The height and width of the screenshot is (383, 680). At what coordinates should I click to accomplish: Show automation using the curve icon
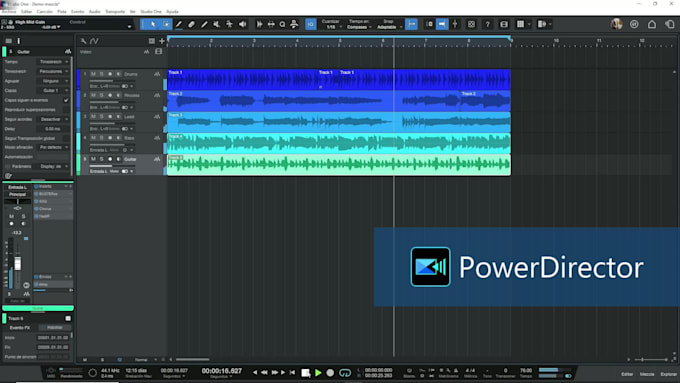coord(94,41)
